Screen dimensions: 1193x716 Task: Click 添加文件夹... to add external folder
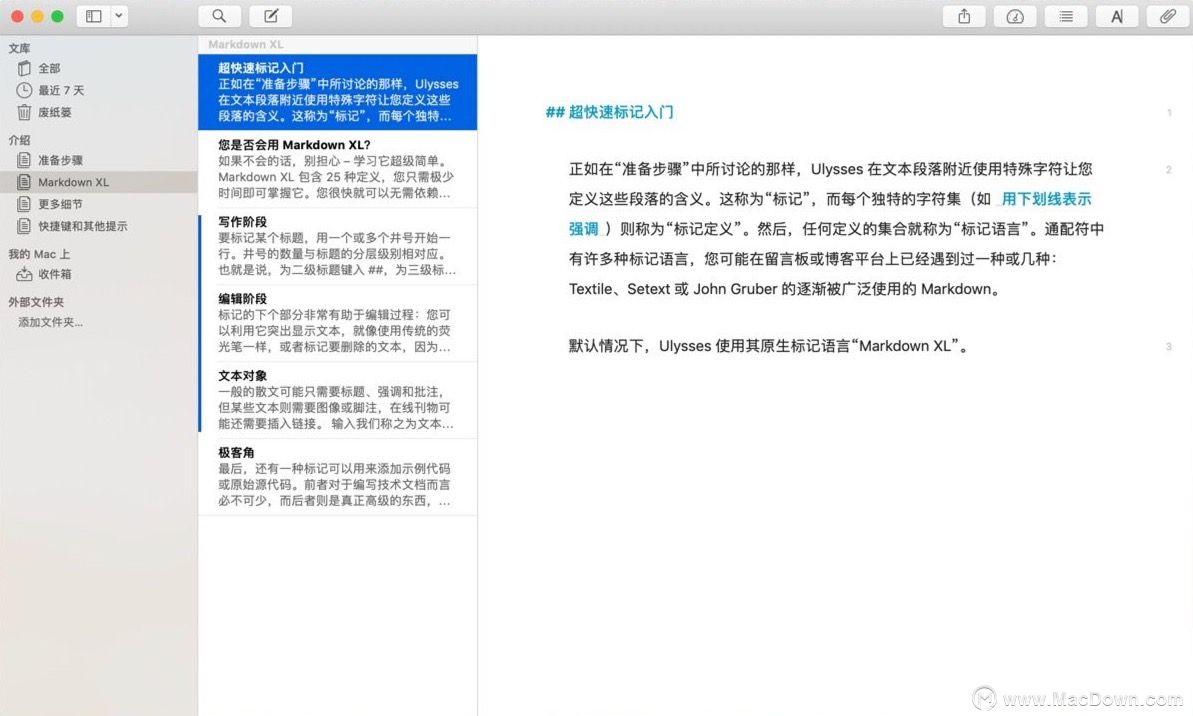51,322
